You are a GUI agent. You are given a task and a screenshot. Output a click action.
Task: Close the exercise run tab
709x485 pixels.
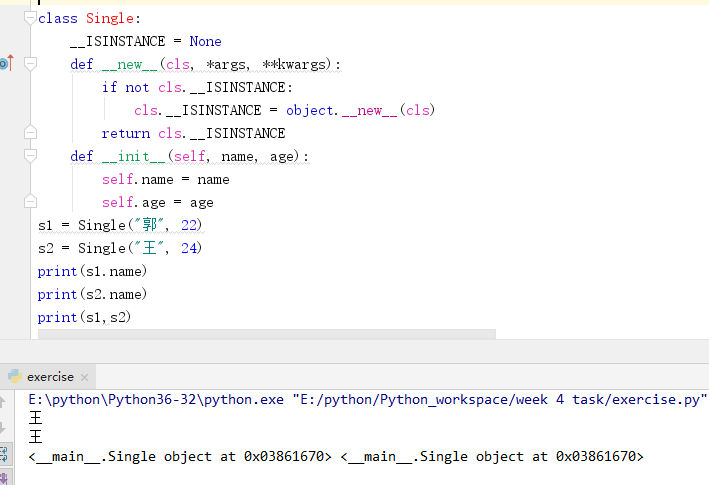[x=84, y=377]
